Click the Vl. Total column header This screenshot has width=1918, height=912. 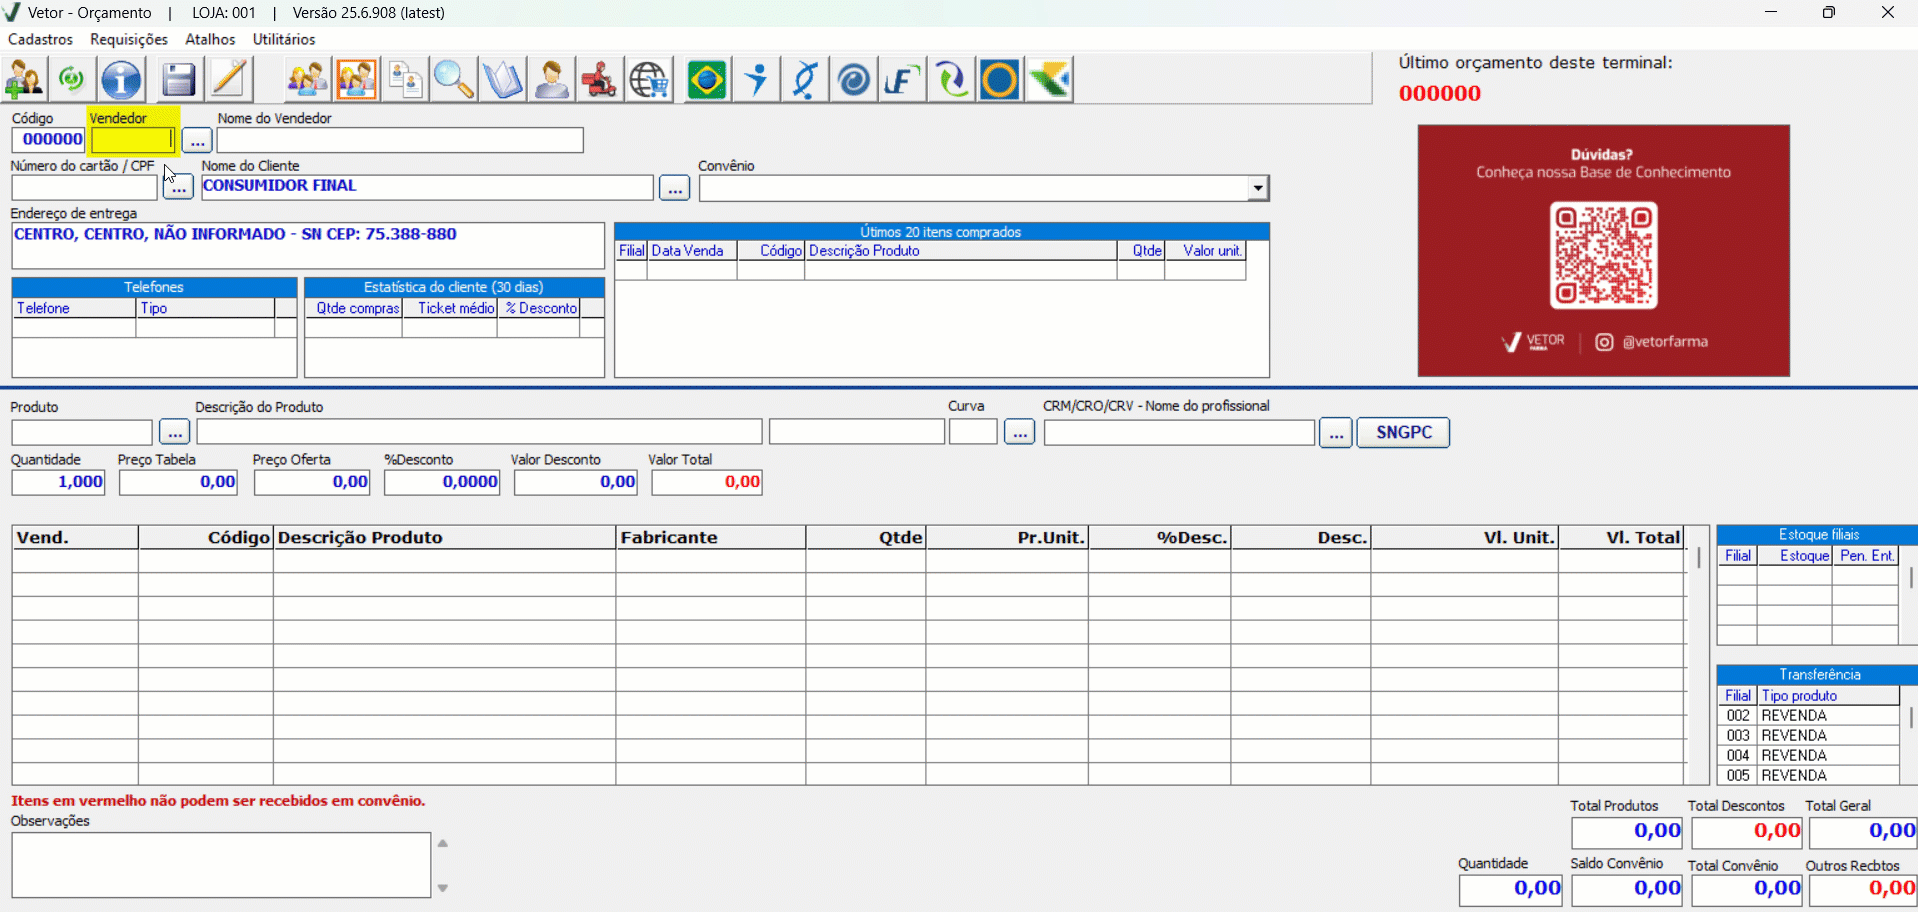click(1622, 538)
